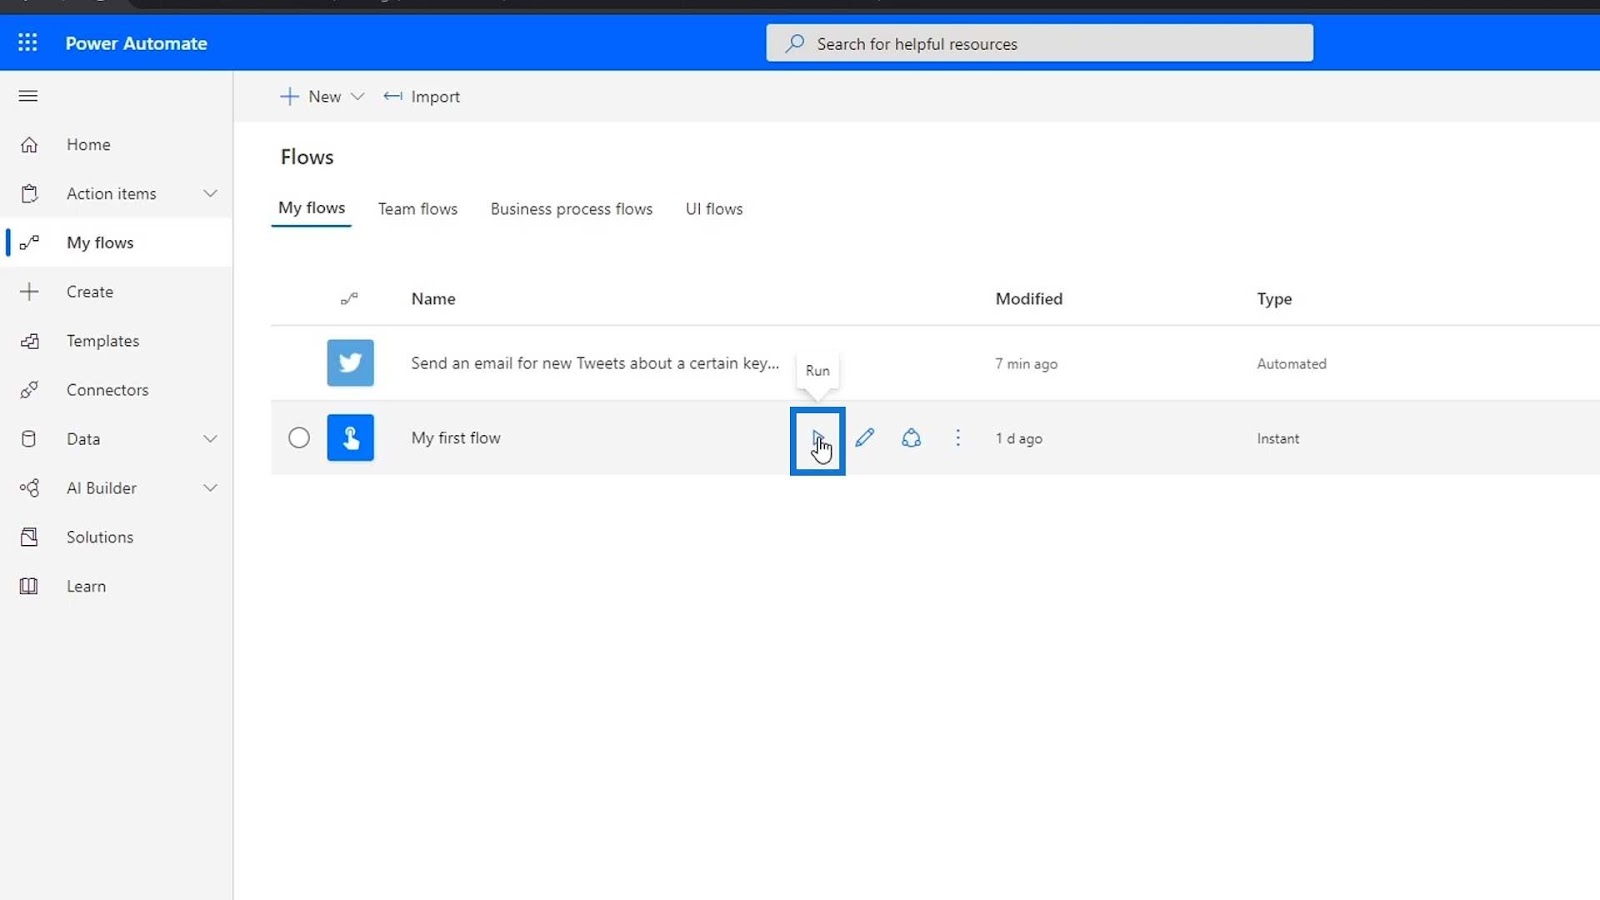Screen dimensions: 1600x900
Task: Click the Learn book icon in sidebar
Action: [x=29, y=586]
